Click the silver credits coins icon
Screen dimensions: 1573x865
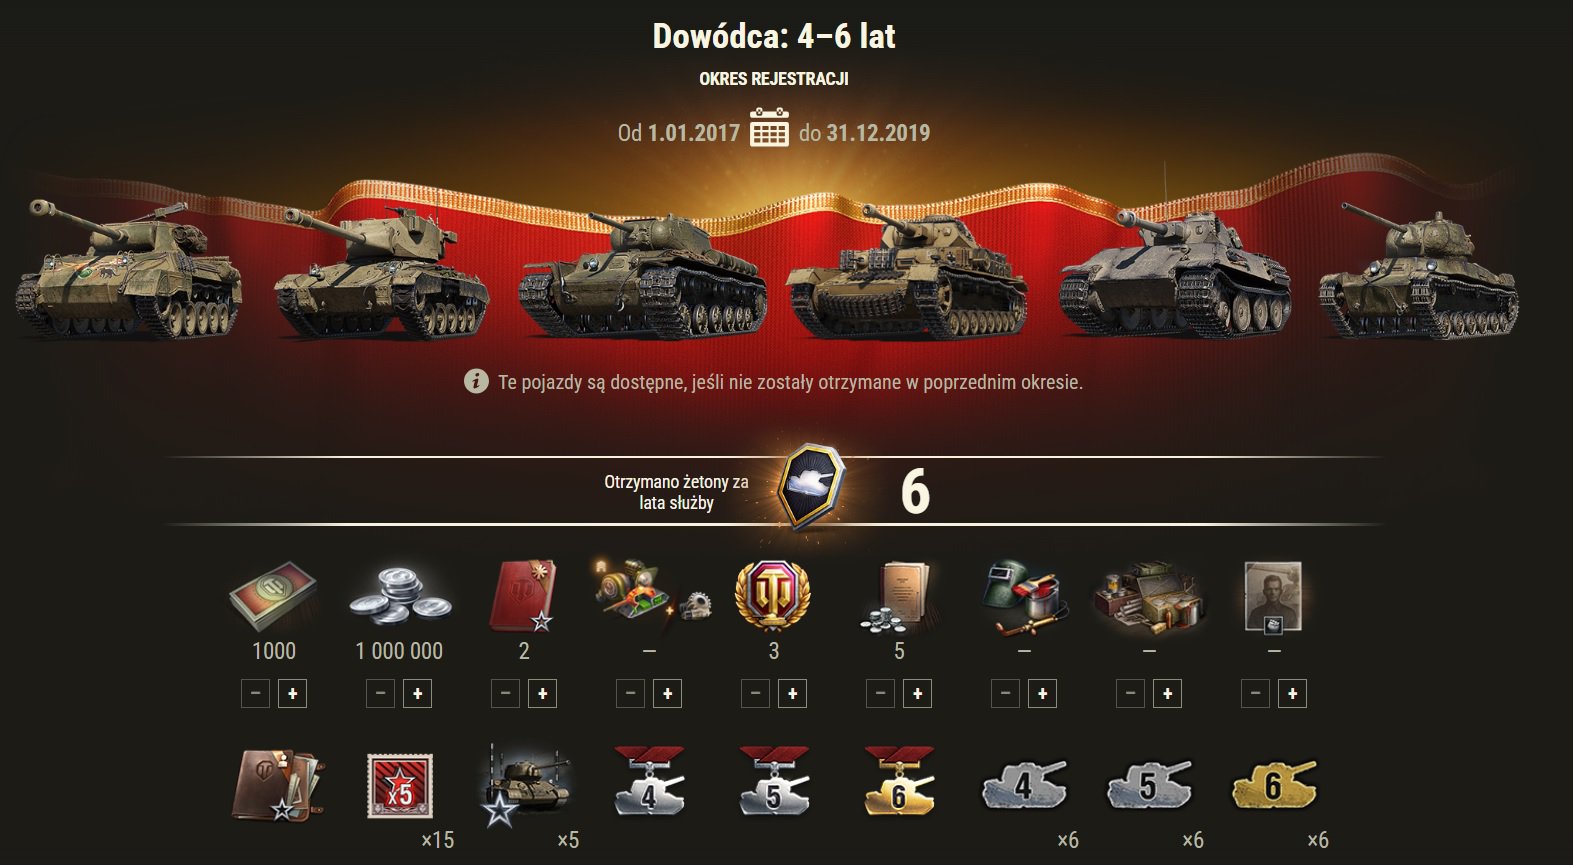398,599
